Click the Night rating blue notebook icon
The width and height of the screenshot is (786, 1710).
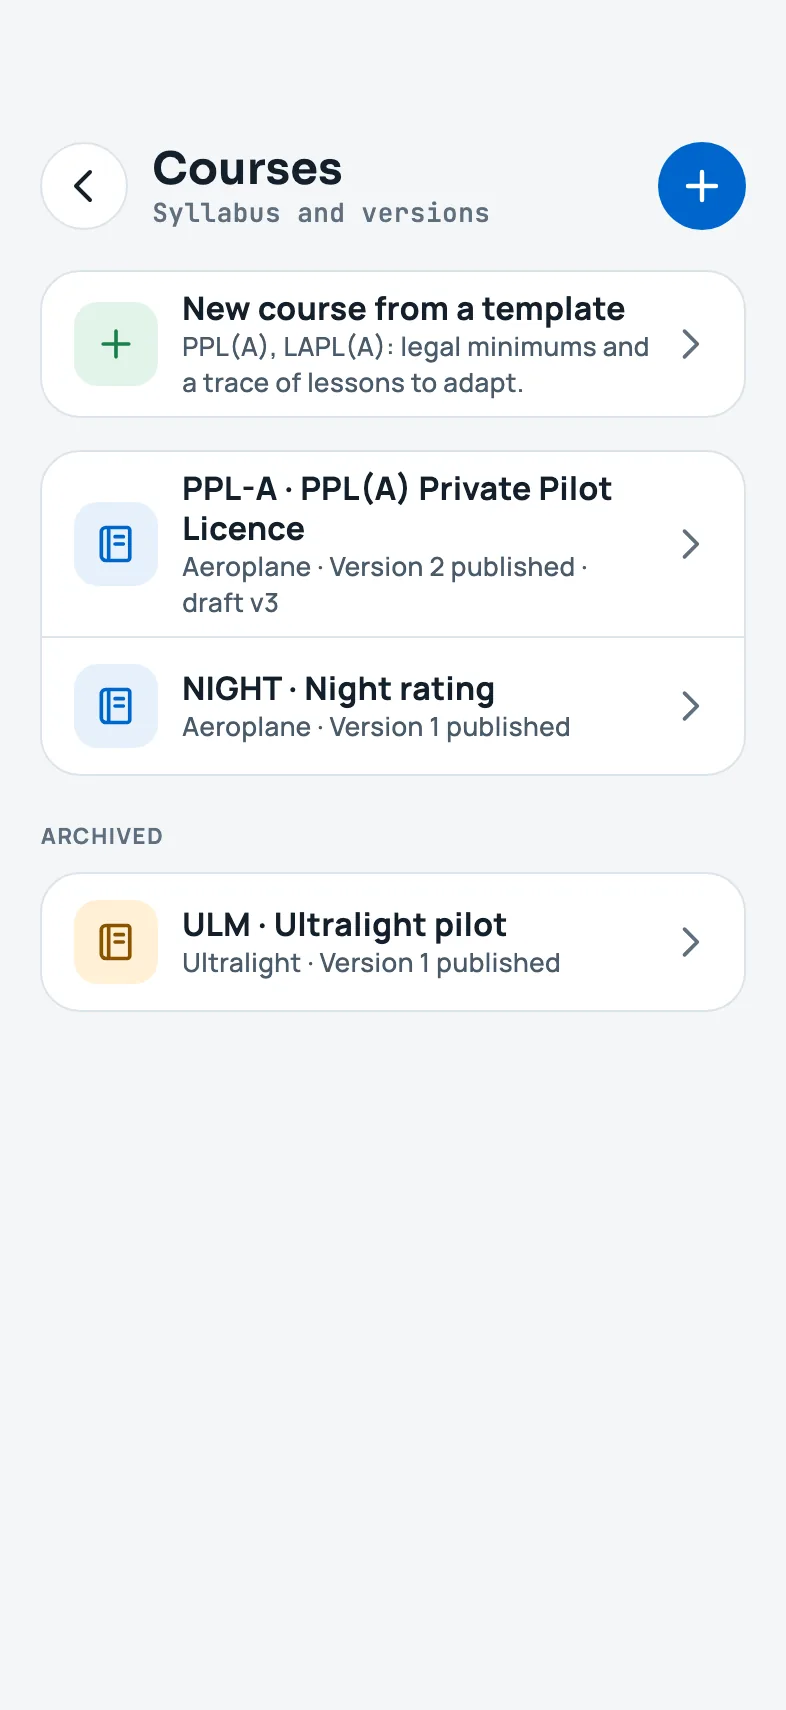tap(116, 706)
